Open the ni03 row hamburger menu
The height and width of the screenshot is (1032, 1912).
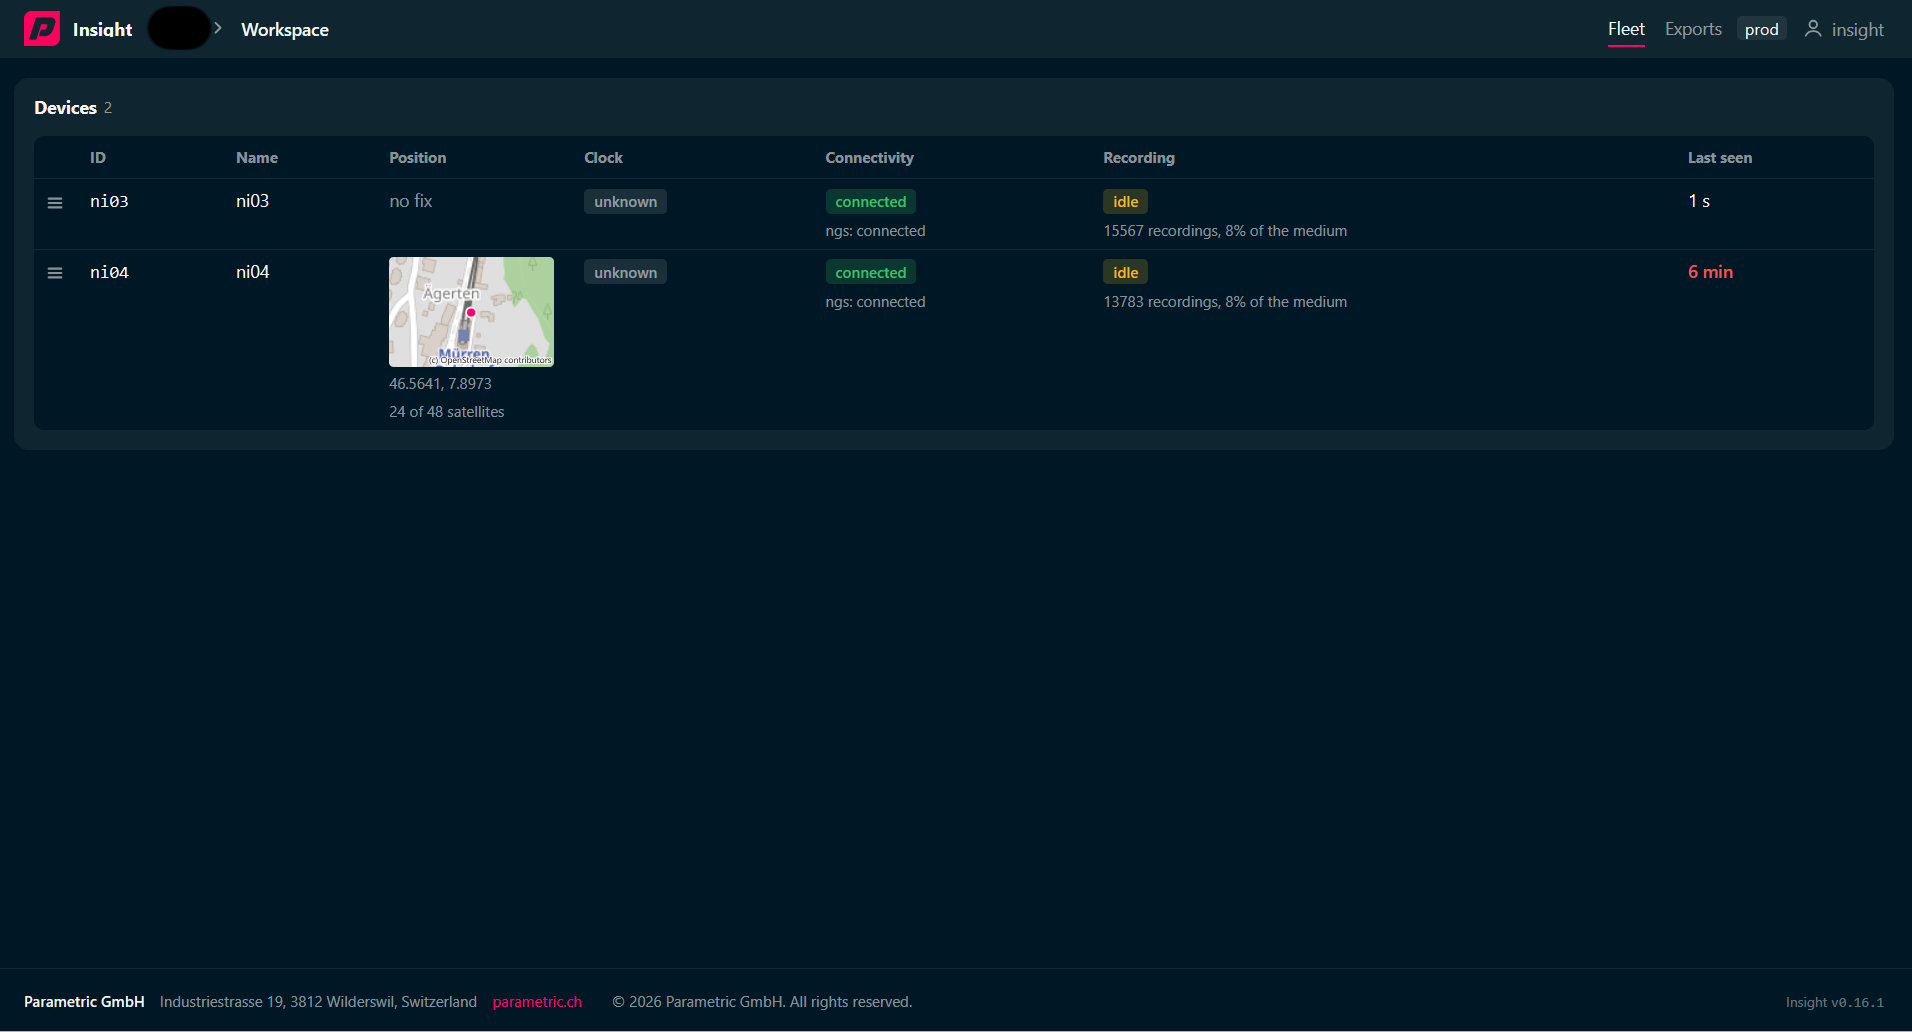pos(55,203)
